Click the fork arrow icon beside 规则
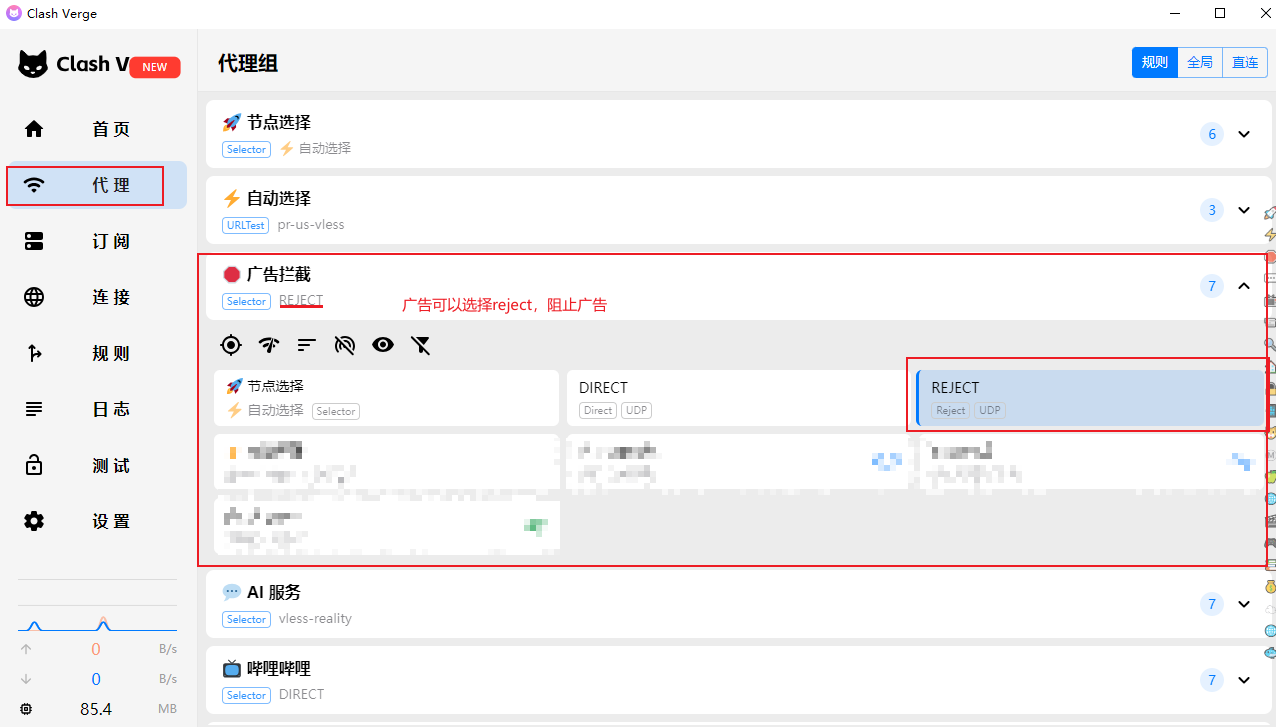Image resolution: width=1276 pixels, height=727 pixels. point(34,353)
